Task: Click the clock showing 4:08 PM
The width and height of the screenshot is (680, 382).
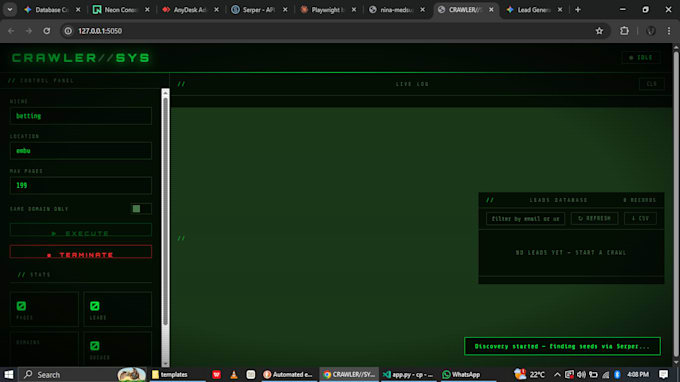Action: pos(638,374)
